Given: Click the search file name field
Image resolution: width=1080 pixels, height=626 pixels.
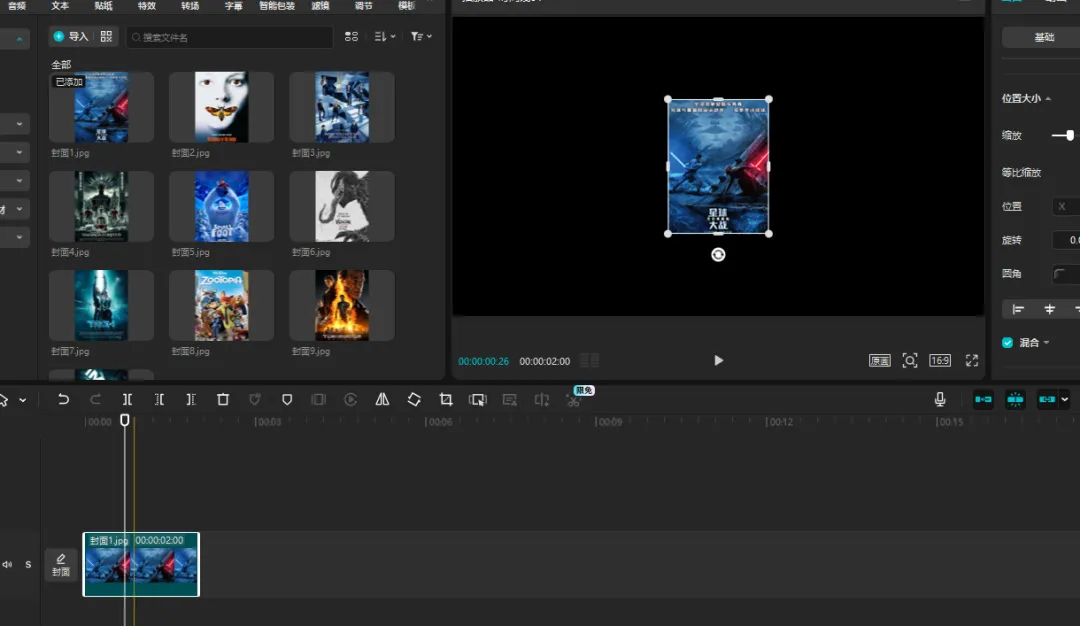Looking at the screenshot, I should point(230,37).
